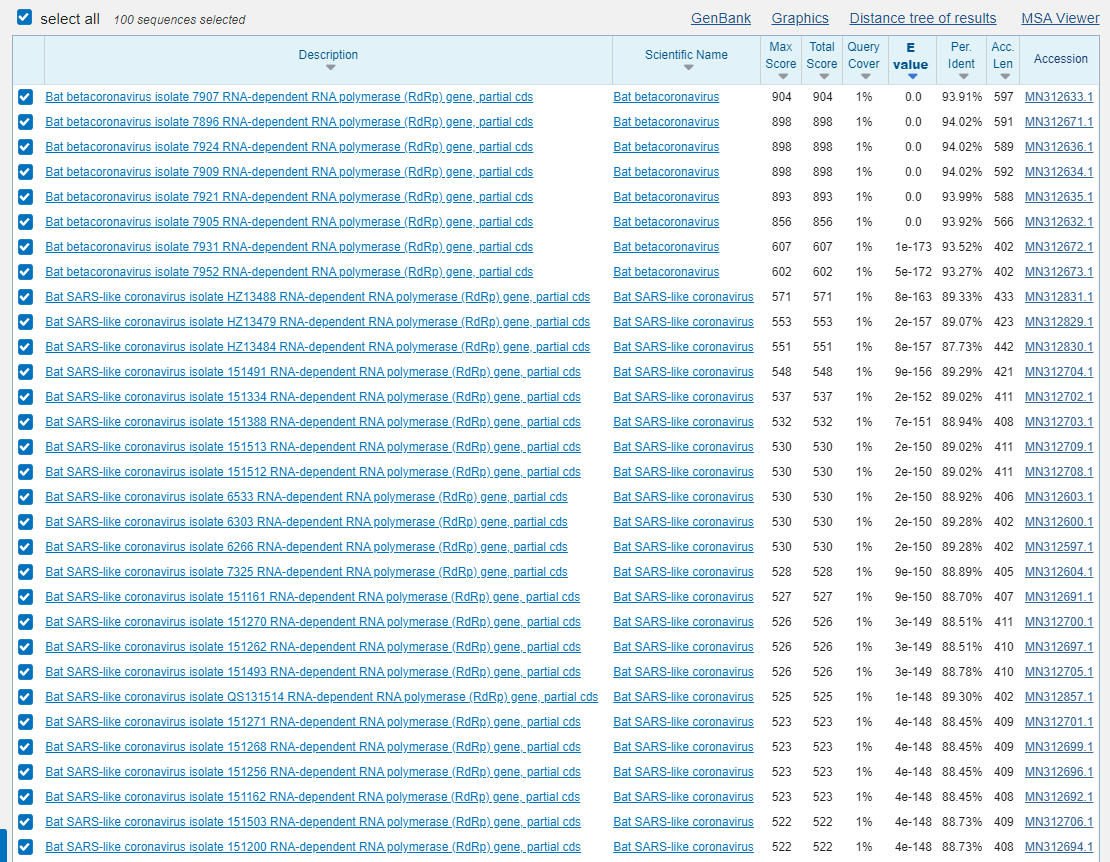Image resolution: width=1110 pixels, height=862 pixels.
Task: Uncheck the row for isolate 151262
Action: pyautogui.click(x=25, y=647)
